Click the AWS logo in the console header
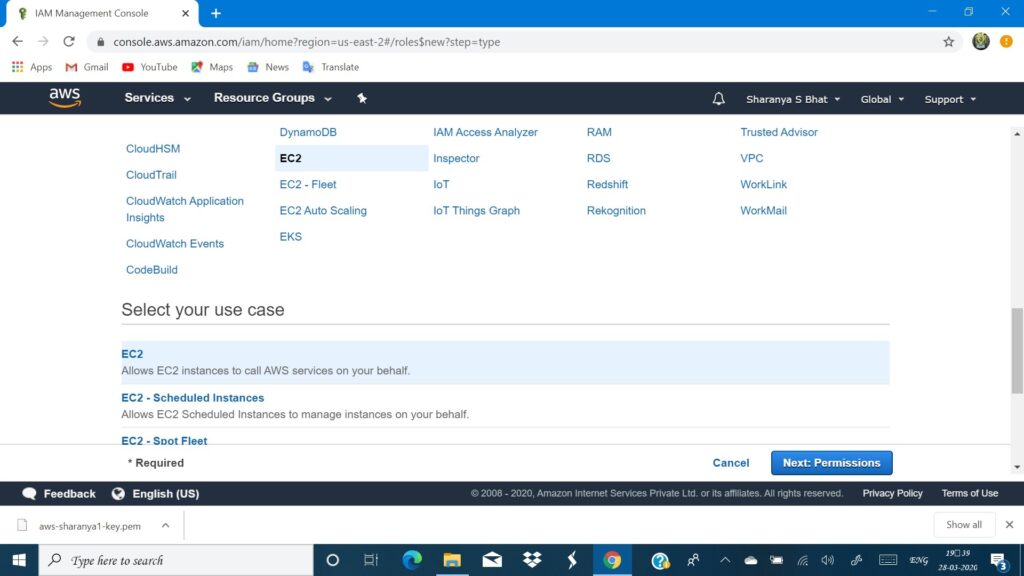This screenshot has height=576, width=1024. (65, 98)
